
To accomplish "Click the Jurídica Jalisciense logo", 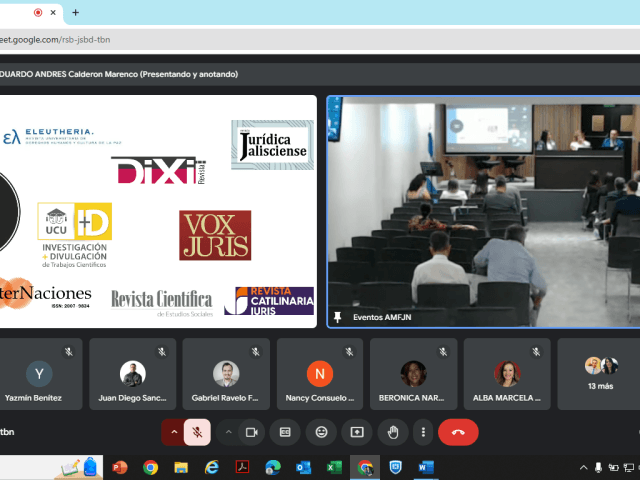I will pos(273,145).
